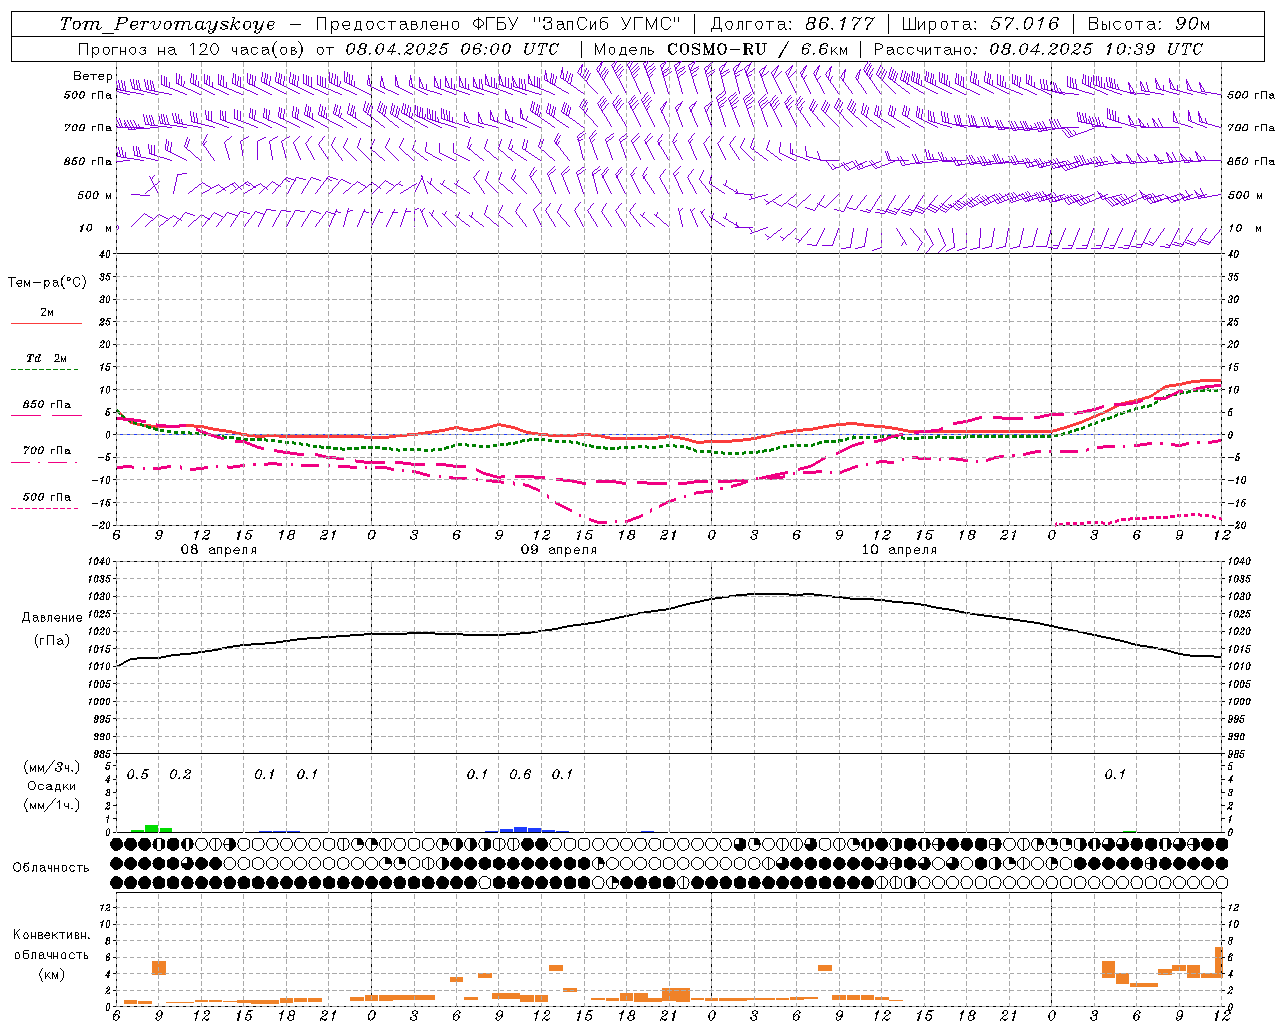The image size is (1280, 1024).
Task: Click the dotted pink line sample under legend '500 гПа'
Action: point(46,508)
